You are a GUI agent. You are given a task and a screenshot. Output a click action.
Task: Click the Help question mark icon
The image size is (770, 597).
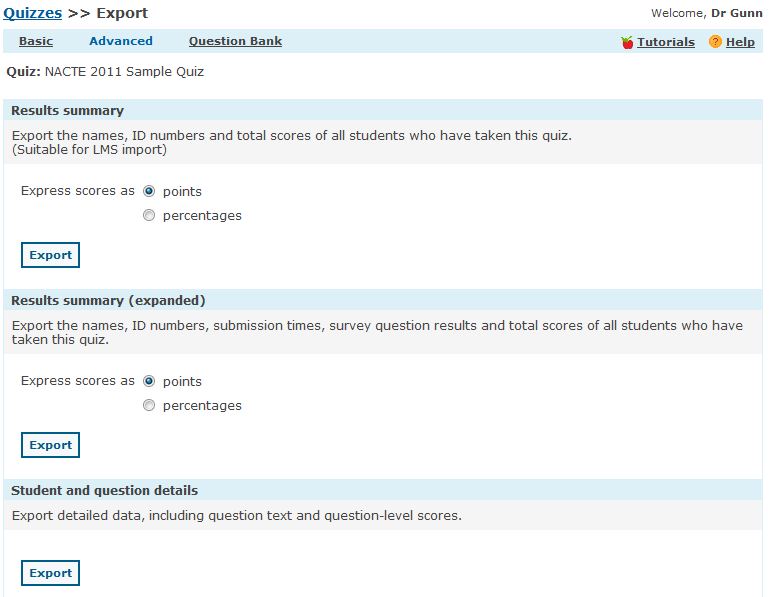[715, 42]
